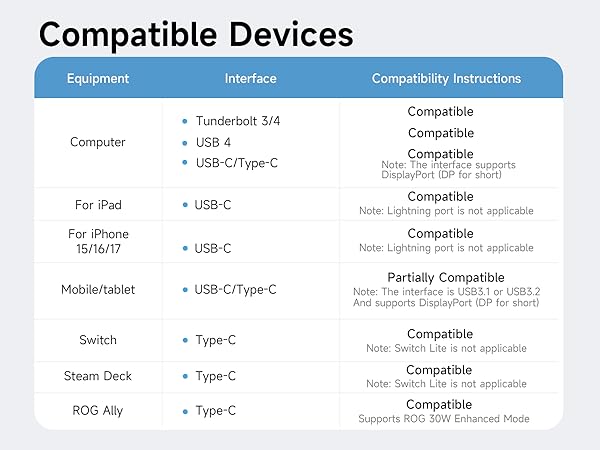
Task: Select the Steam Deck row label
Action: [98, 376]
